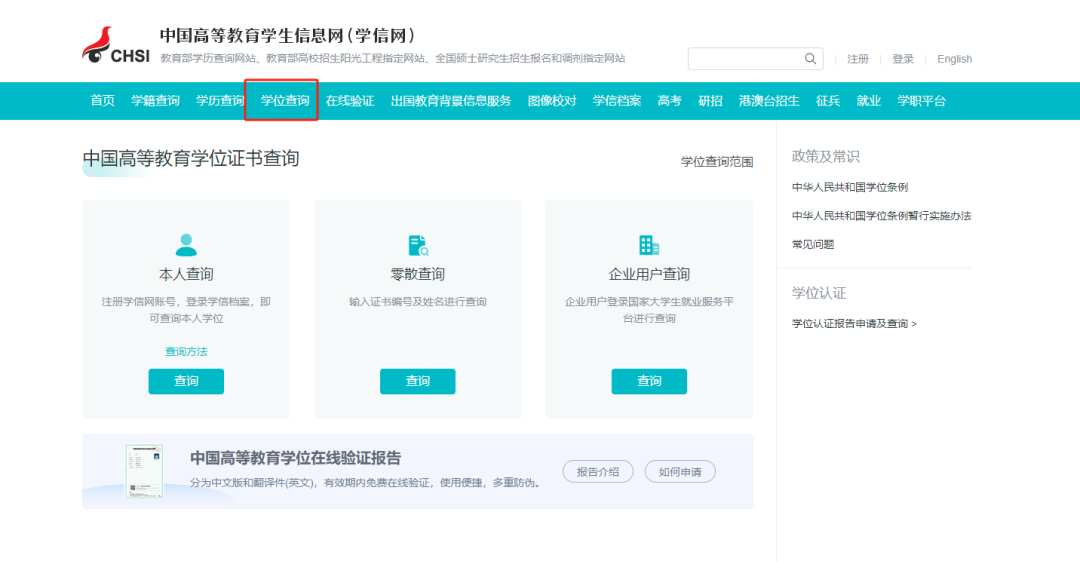Image resolution: width=1080 pixels, height=561 pixels.
Task: Click 查询 button in 本人查询 card
Action: (x=186, y=381)
